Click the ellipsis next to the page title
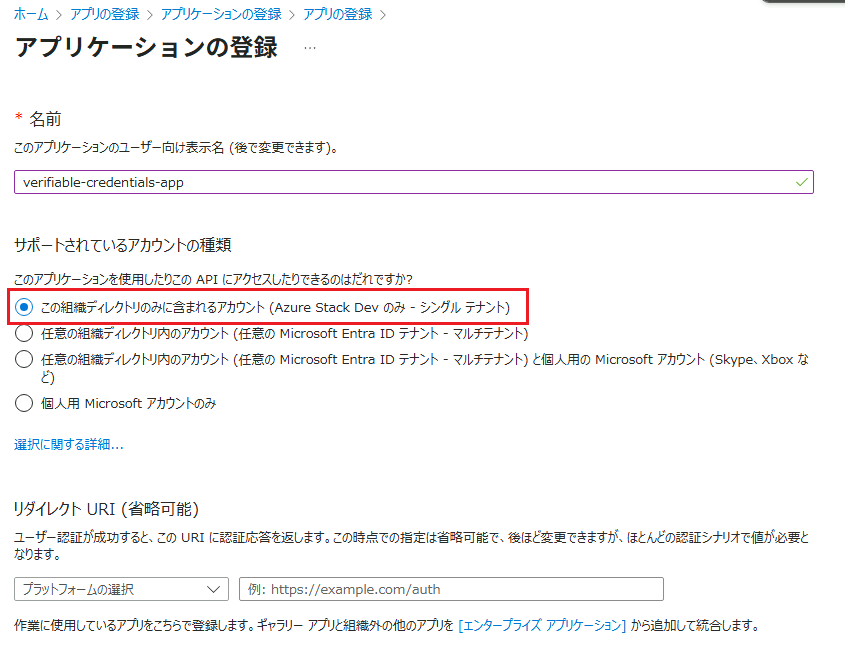The width and height of the screenshot is (845, 658). coord(309,48)
